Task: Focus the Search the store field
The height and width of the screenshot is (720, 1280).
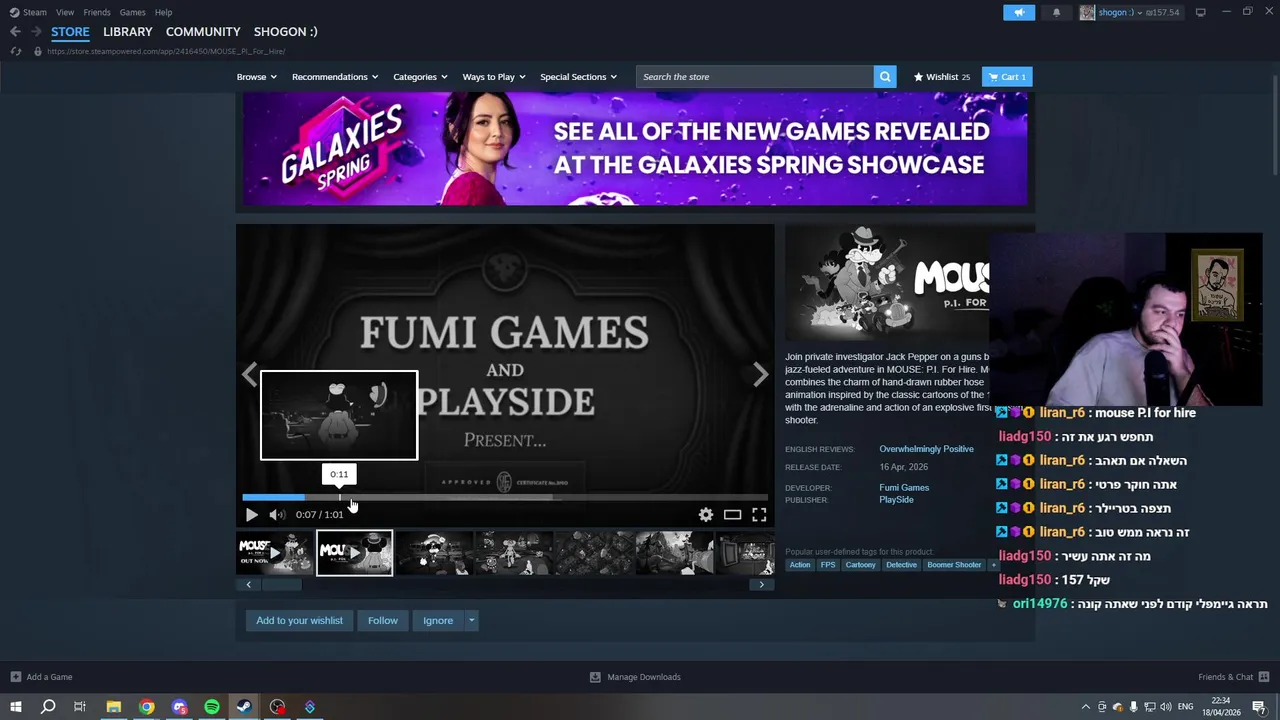Action: (x=754, y=77)
